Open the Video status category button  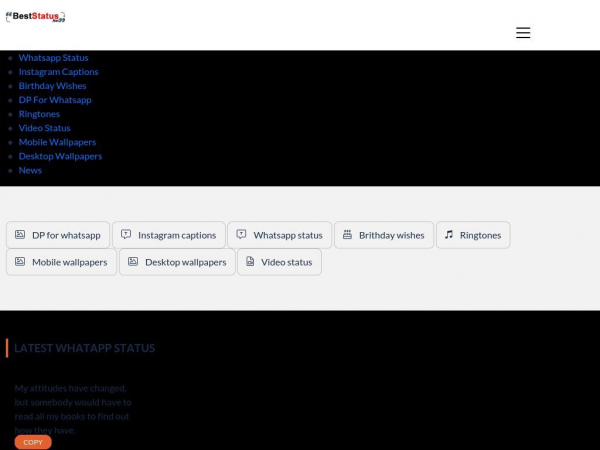click(x=279, y=262)
